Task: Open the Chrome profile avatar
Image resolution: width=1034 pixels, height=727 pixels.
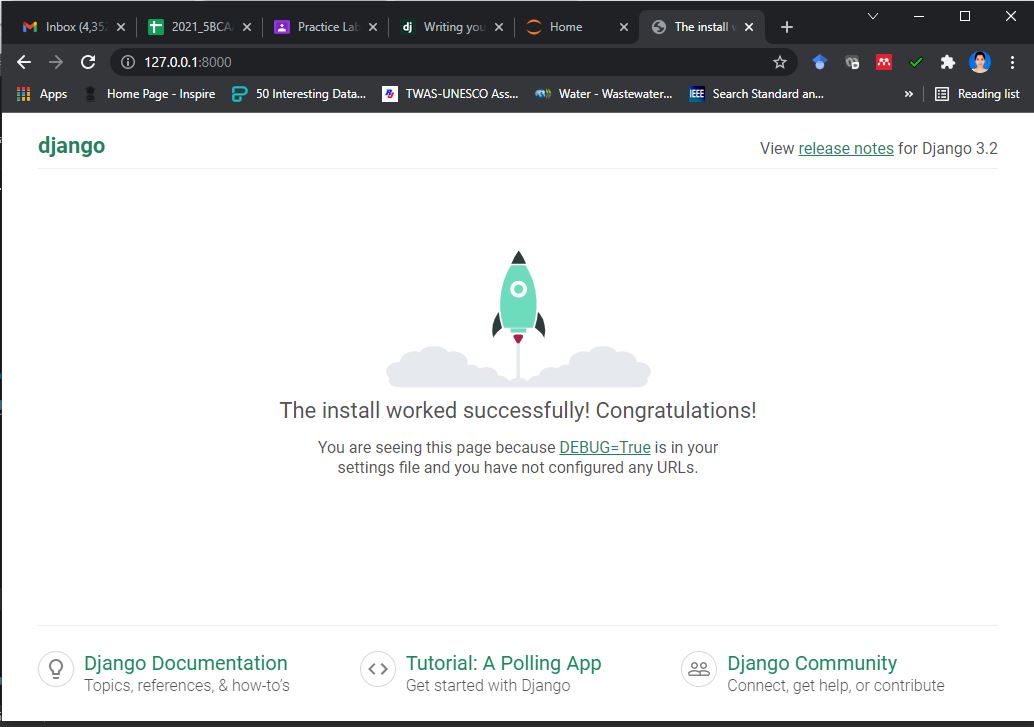Action: 980,62
